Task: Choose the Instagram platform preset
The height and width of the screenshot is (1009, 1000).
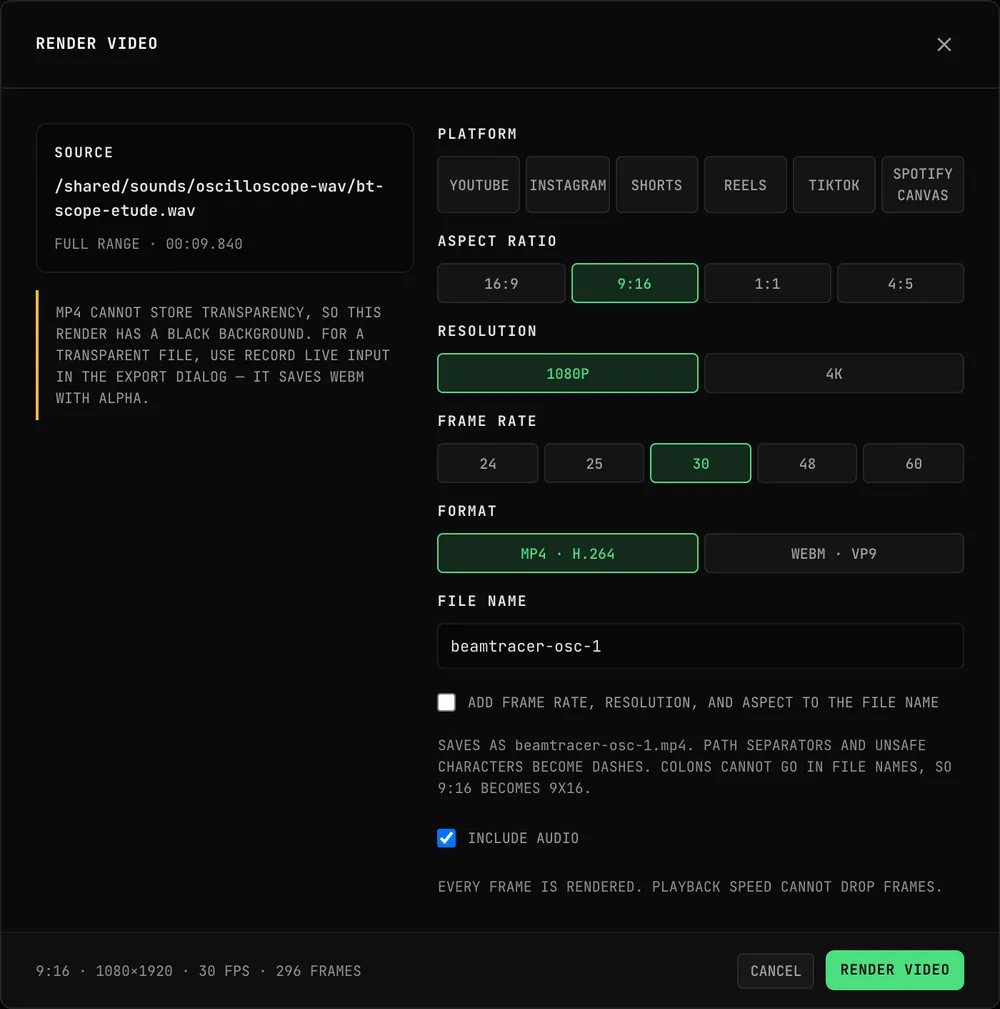Action: pyautogui.click(x=568, y=185)
